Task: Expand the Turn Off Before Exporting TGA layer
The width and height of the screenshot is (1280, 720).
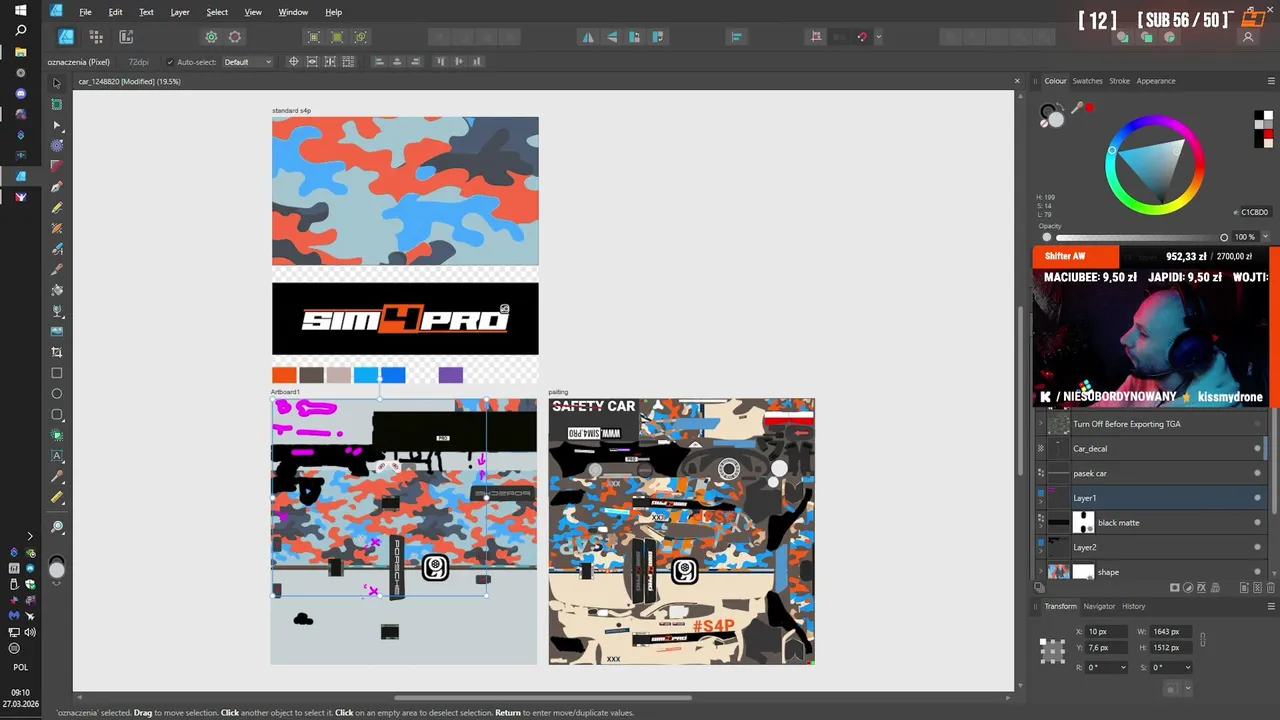Action: pos(1040,424)
